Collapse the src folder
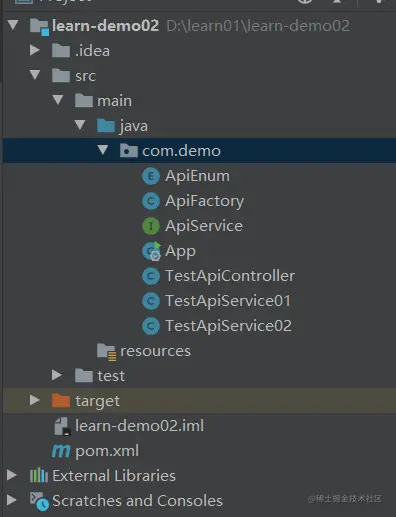 [35, 75]
